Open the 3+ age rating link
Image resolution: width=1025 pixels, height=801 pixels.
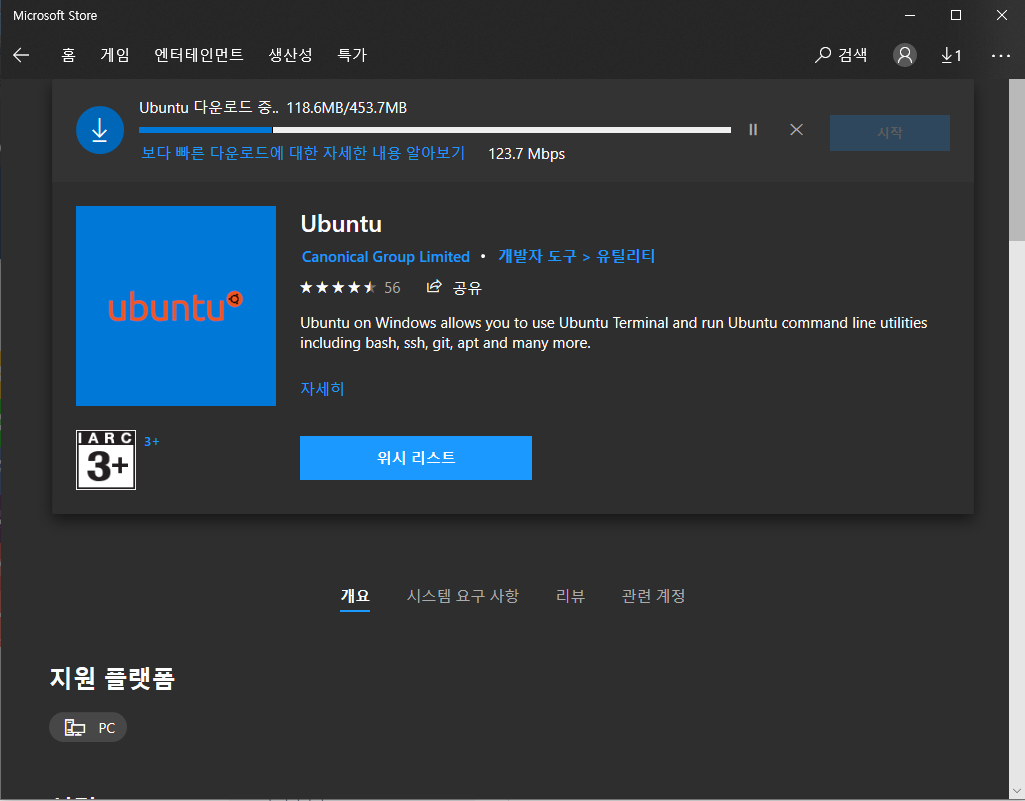pyautogui.click(x=152, y=441)
